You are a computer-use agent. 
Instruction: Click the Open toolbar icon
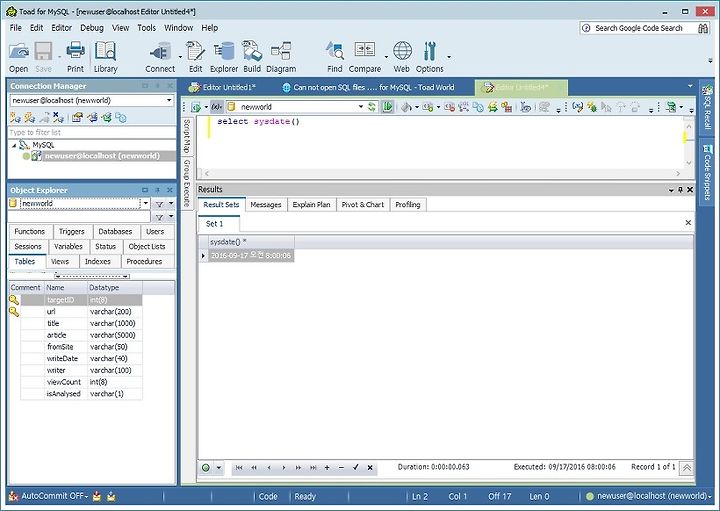[x=19, y=57]
